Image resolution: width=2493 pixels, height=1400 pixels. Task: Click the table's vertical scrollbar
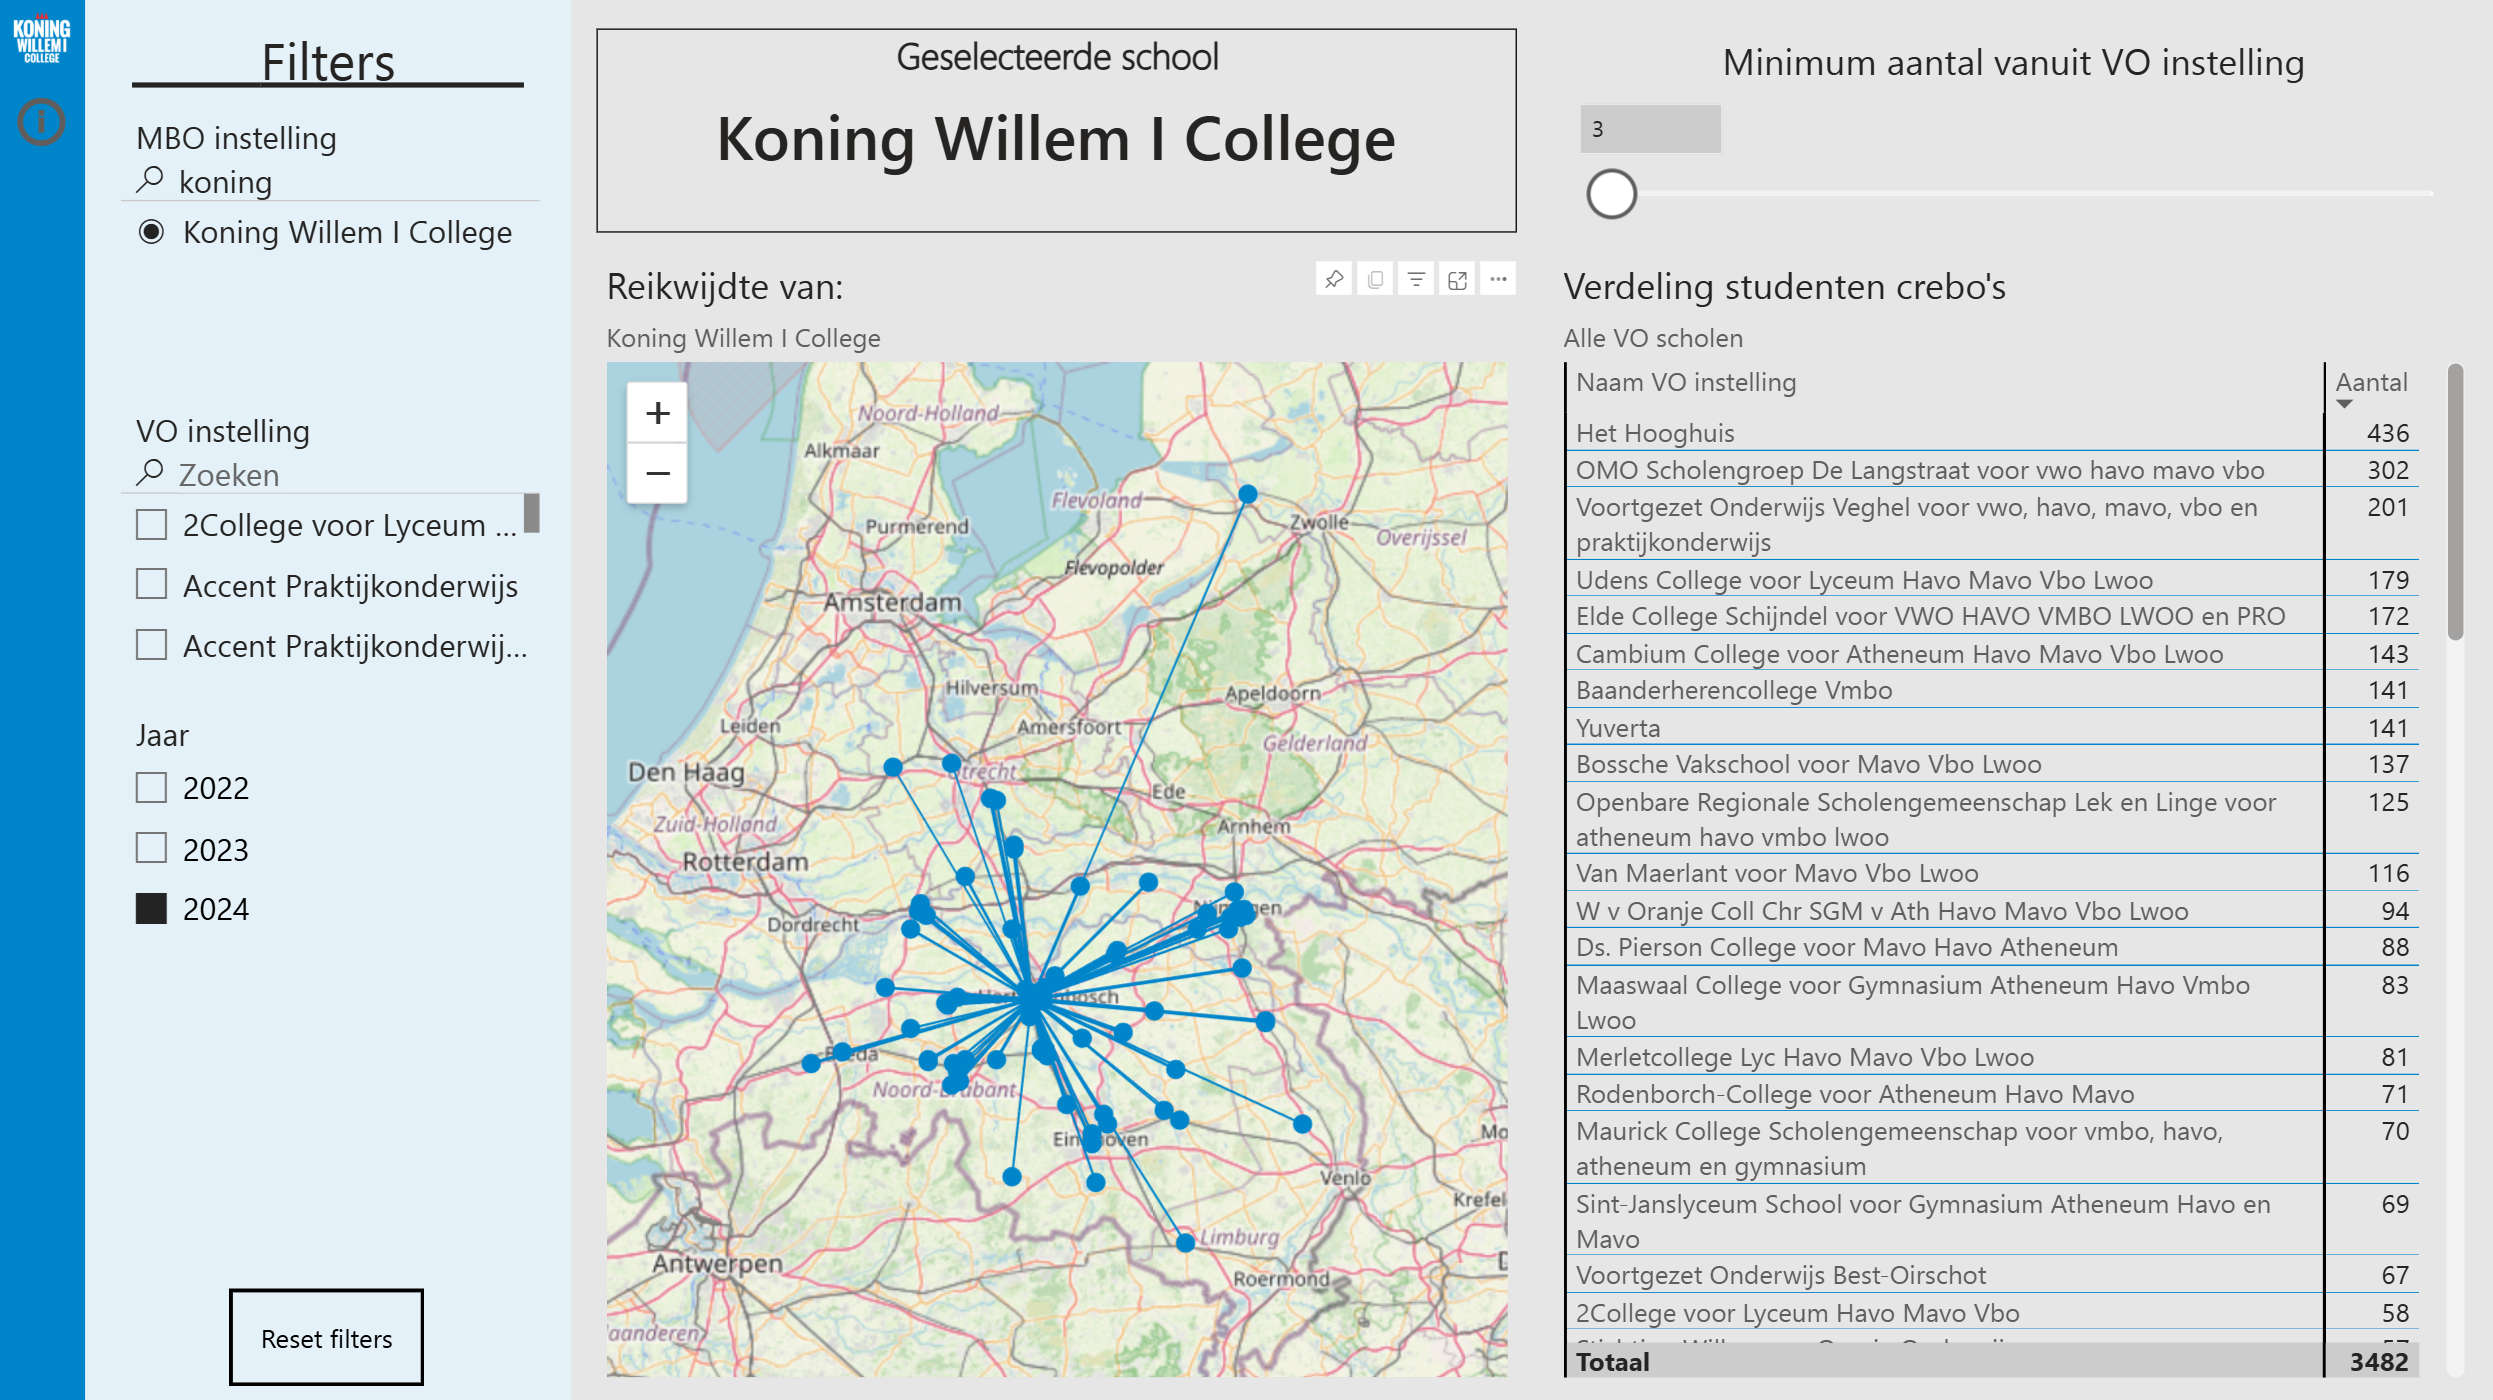(2455, 500)
